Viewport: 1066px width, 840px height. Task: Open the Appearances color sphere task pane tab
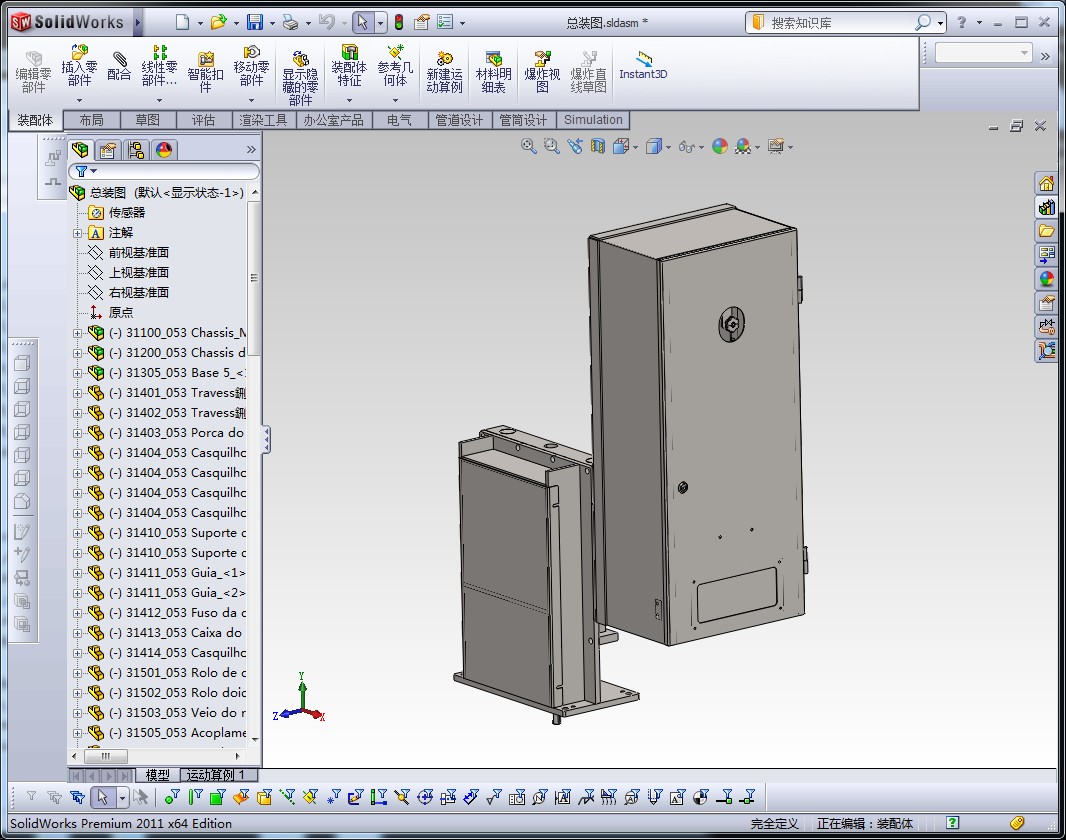click(1046, 279)
